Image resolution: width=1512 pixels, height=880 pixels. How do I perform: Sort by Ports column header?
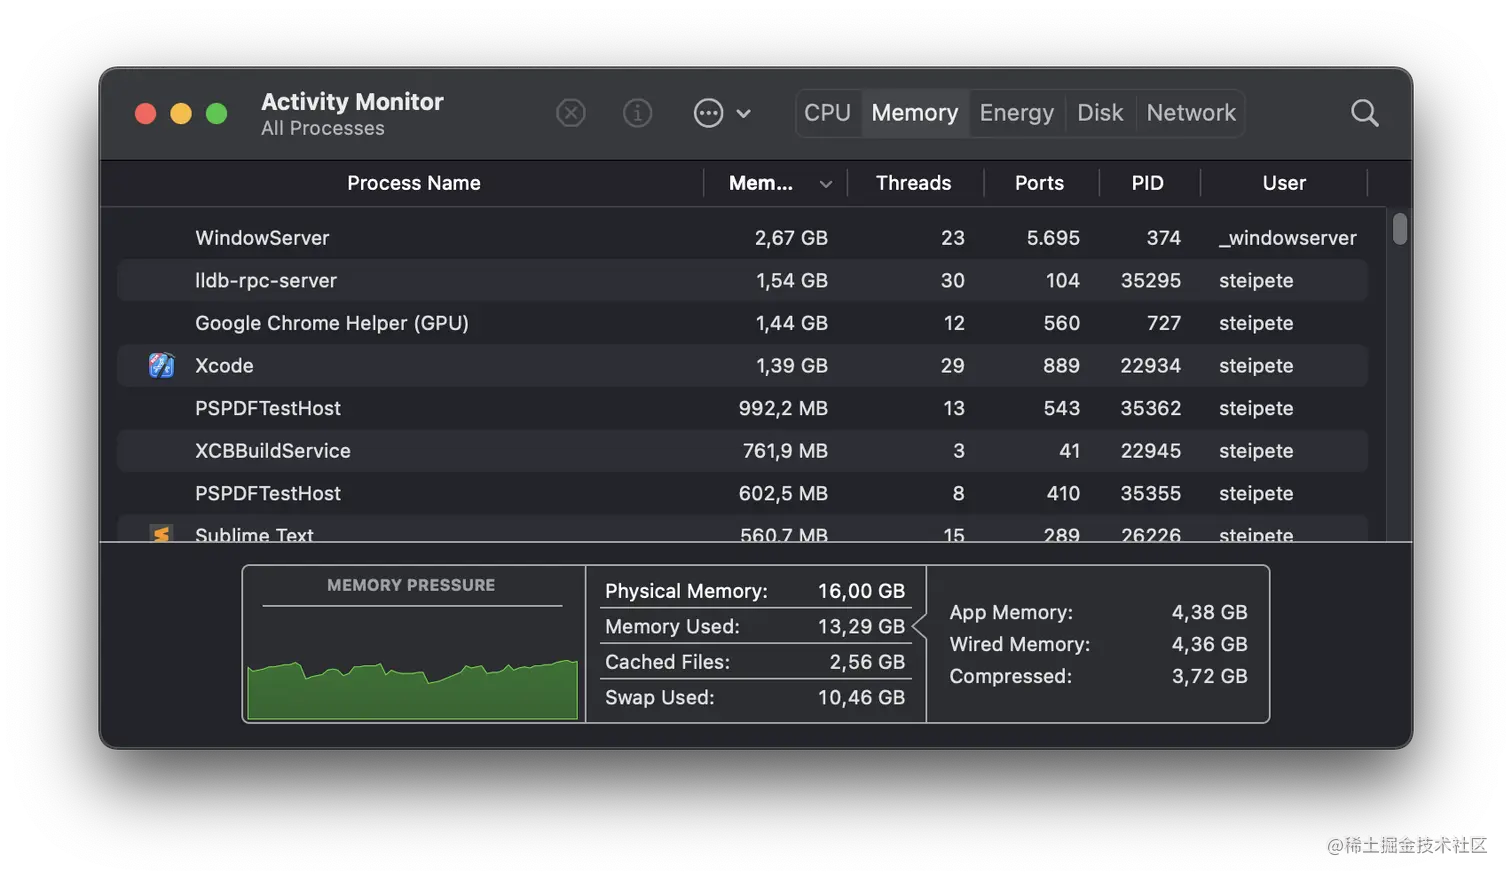[1039, 183]
